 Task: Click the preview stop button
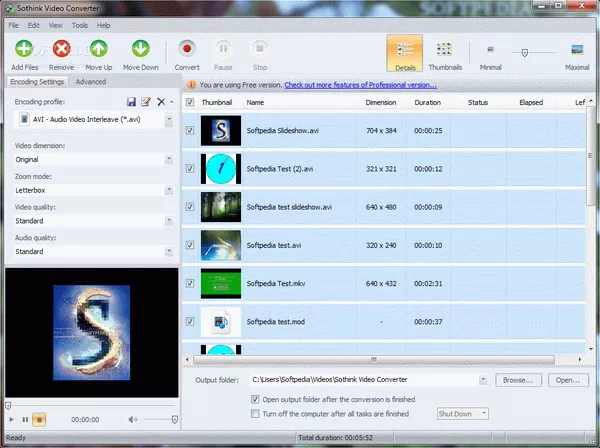(39, 420)
